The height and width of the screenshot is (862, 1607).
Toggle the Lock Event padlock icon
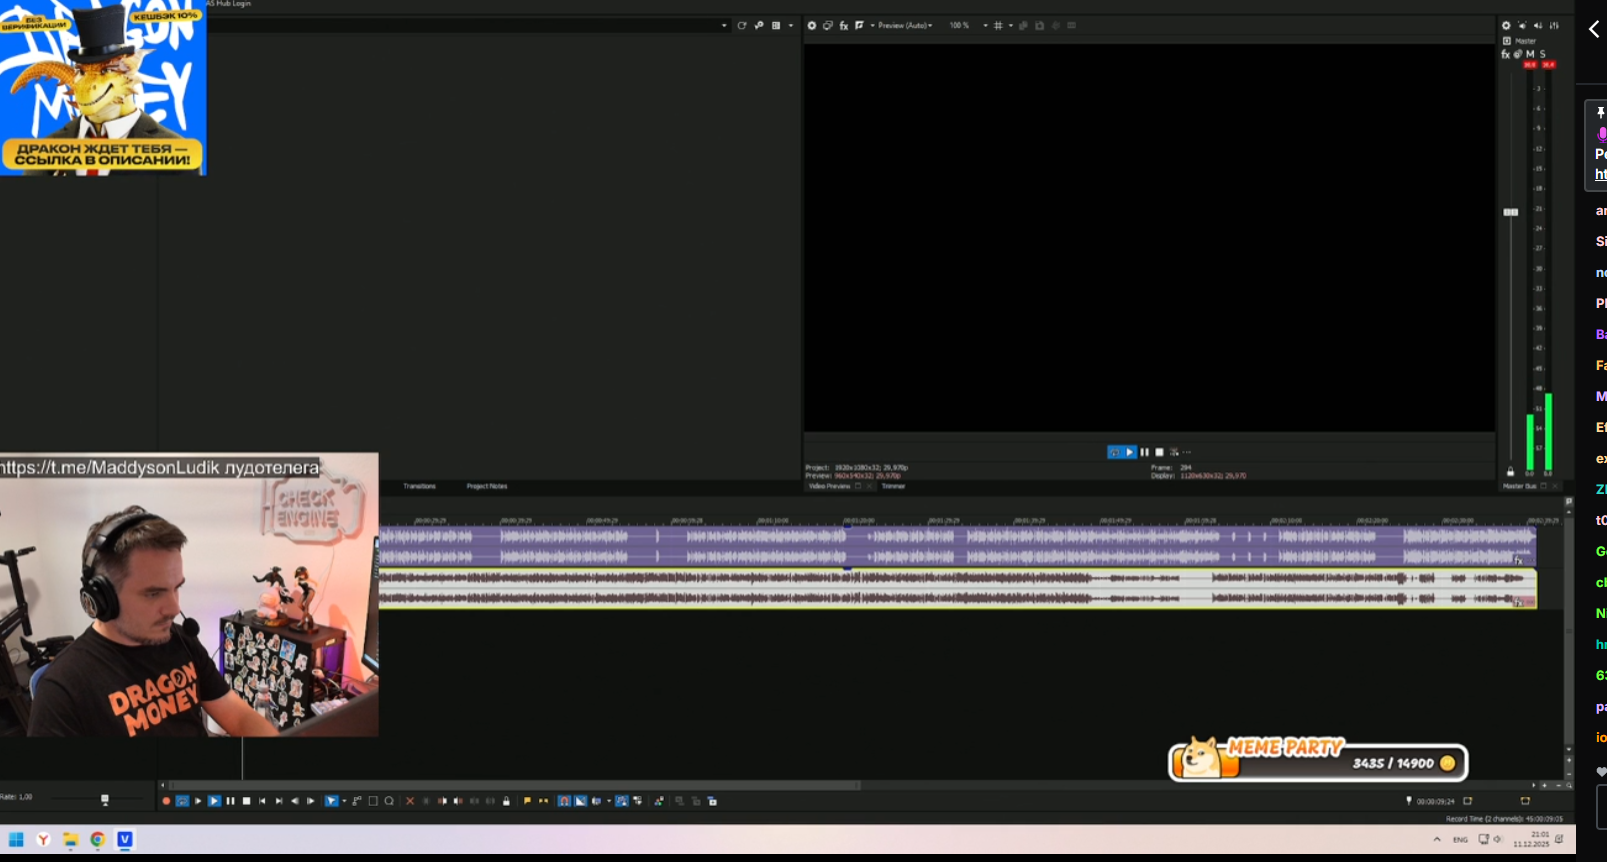(506, 801)
